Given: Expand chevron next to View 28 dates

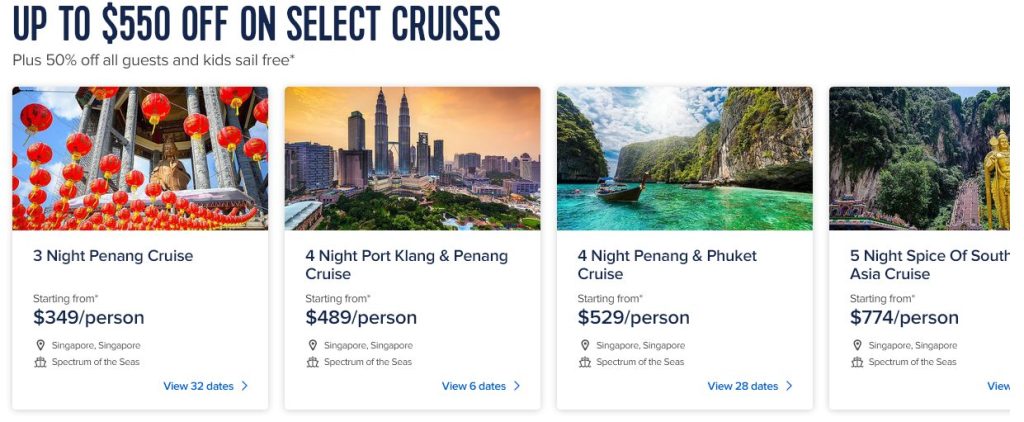Looking at the screenshot, I should 789,386.
